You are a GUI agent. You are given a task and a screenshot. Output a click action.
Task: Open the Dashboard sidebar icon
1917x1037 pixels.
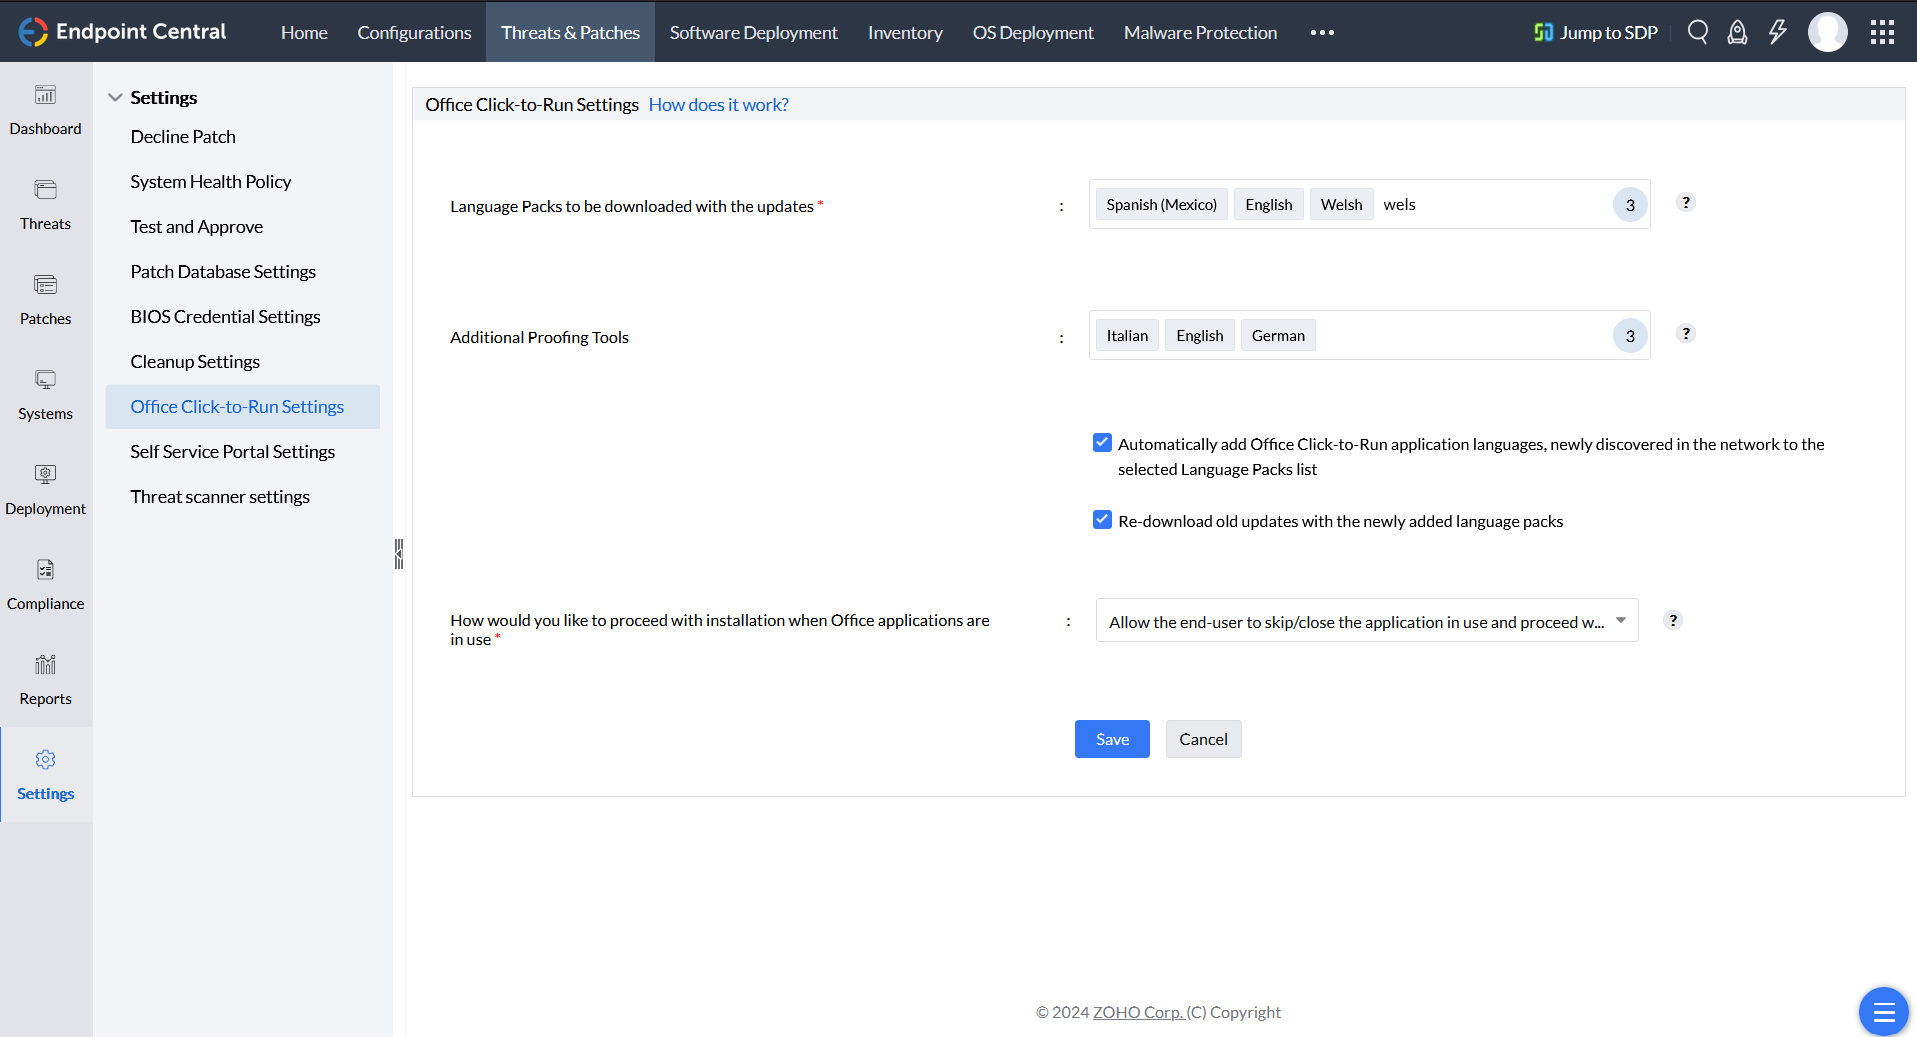point(46,109)
